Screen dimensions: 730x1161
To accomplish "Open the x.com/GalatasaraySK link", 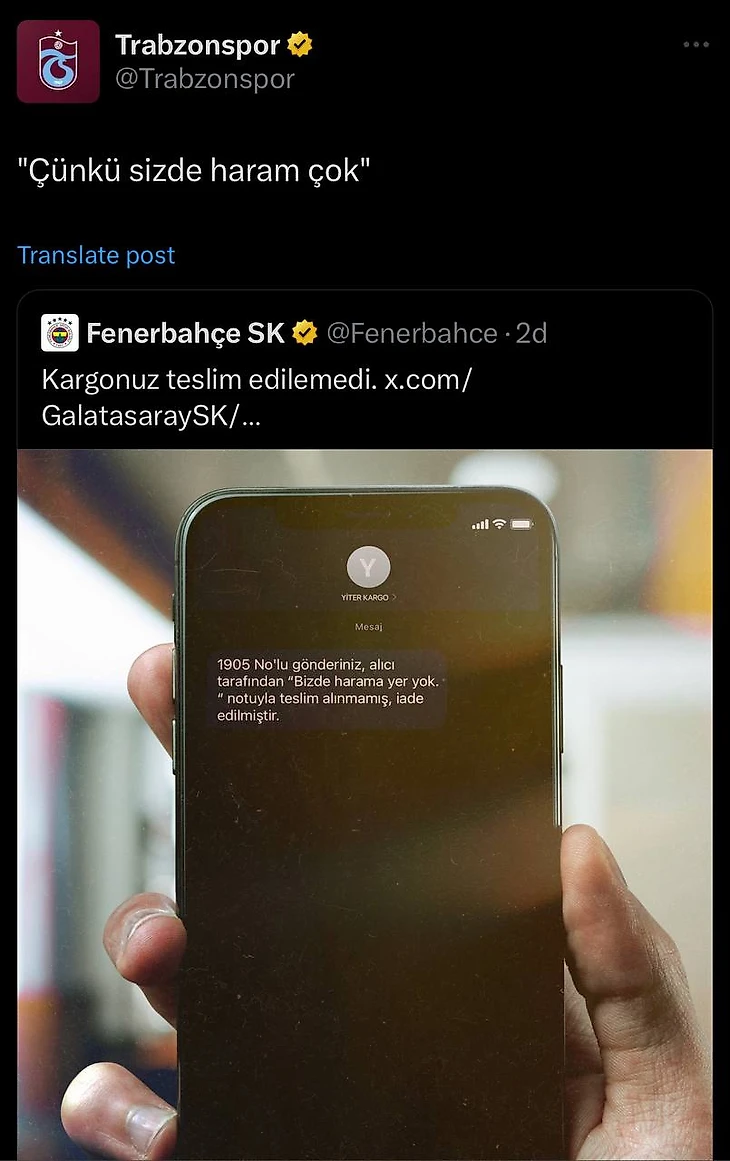I will pyautogui.click(x=256, y=398).
